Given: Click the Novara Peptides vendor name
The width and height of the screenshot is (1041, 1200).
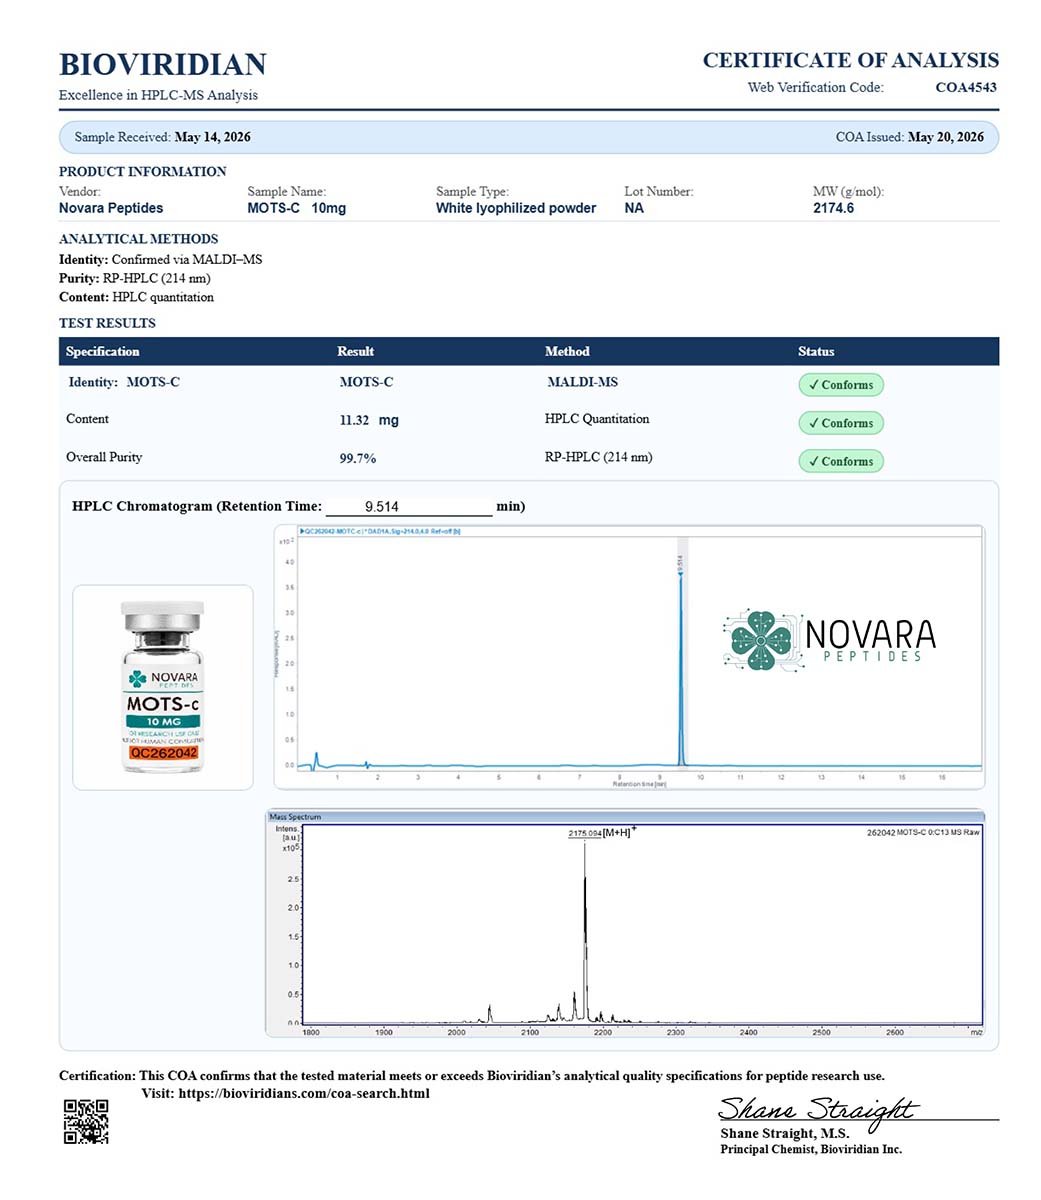Looking at the screenshot, I should 111,208.
